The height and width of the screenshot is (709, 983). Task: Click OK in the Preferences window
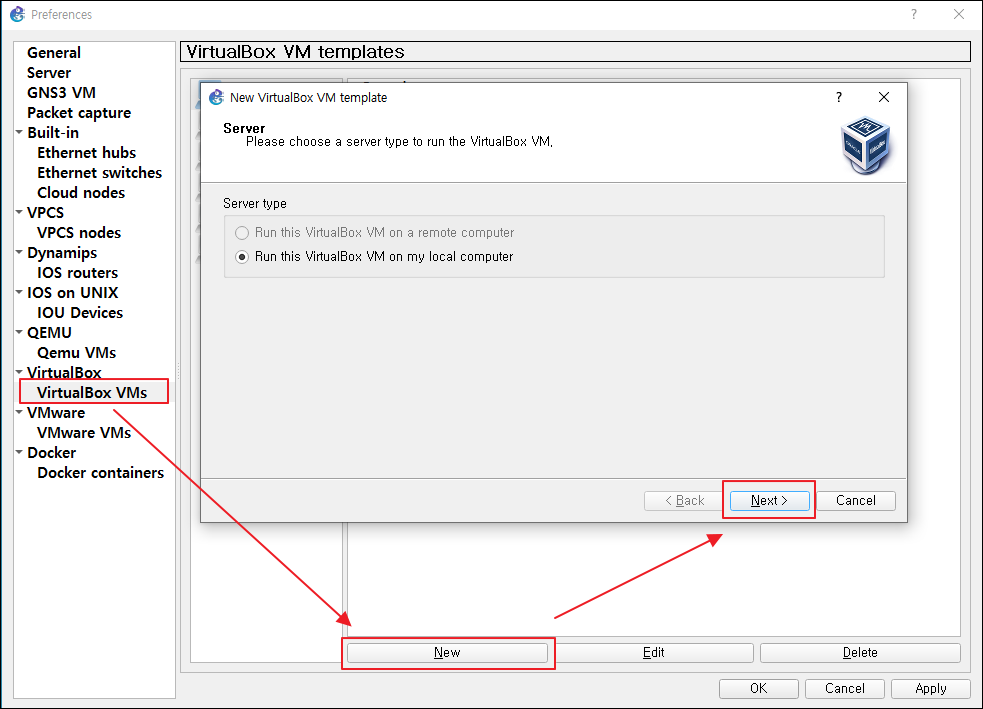click(759, 688)
